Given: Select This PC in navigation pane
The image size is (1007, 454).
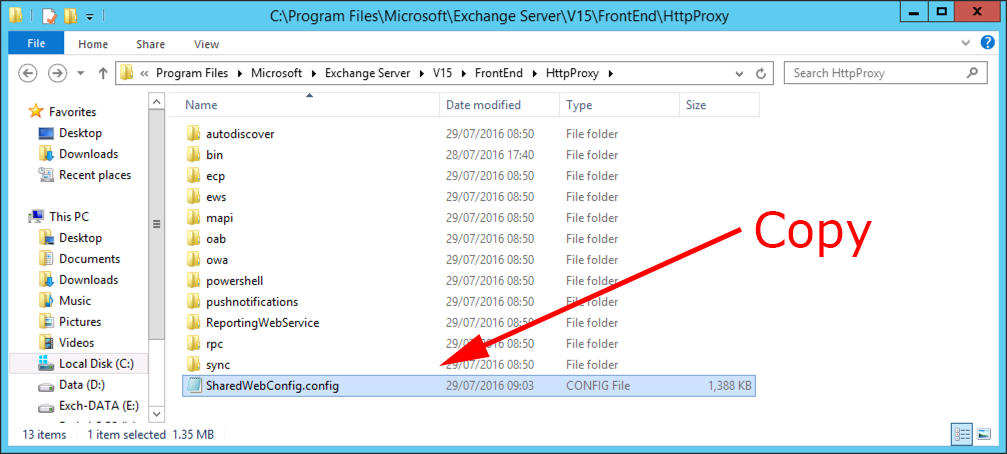Looking at the screenshot, I should pyautogui.click(x=69, y=217).
